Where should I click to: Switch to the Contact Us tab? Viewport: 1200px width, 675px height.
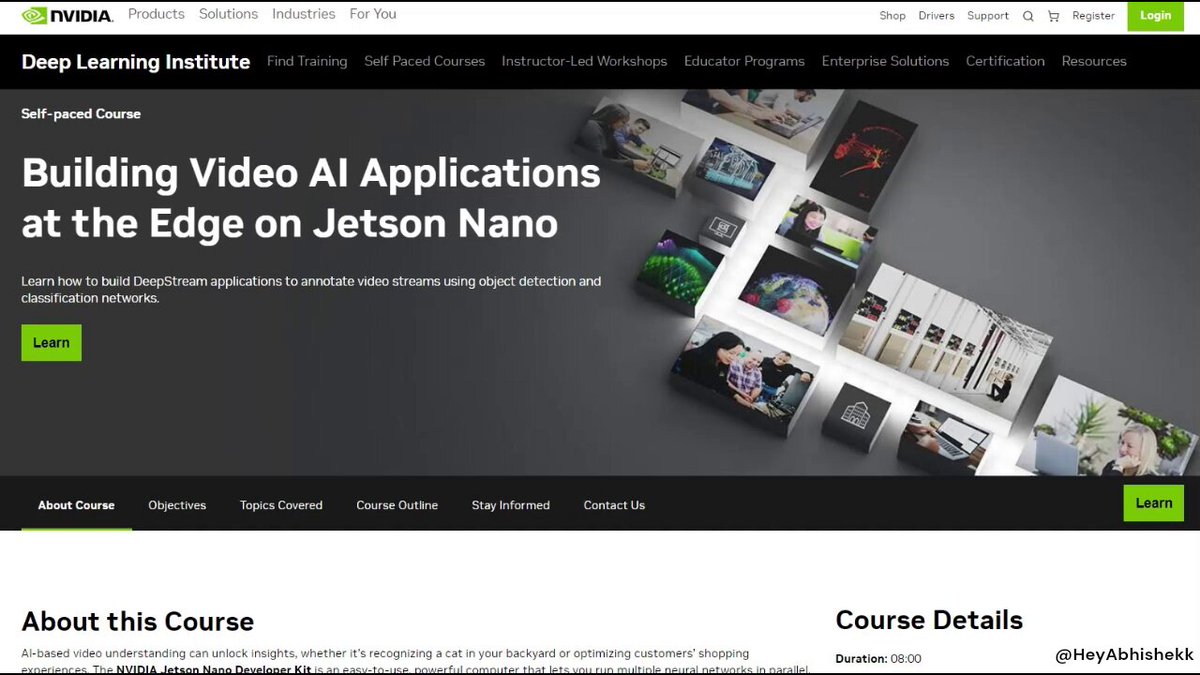pos(614,505)
